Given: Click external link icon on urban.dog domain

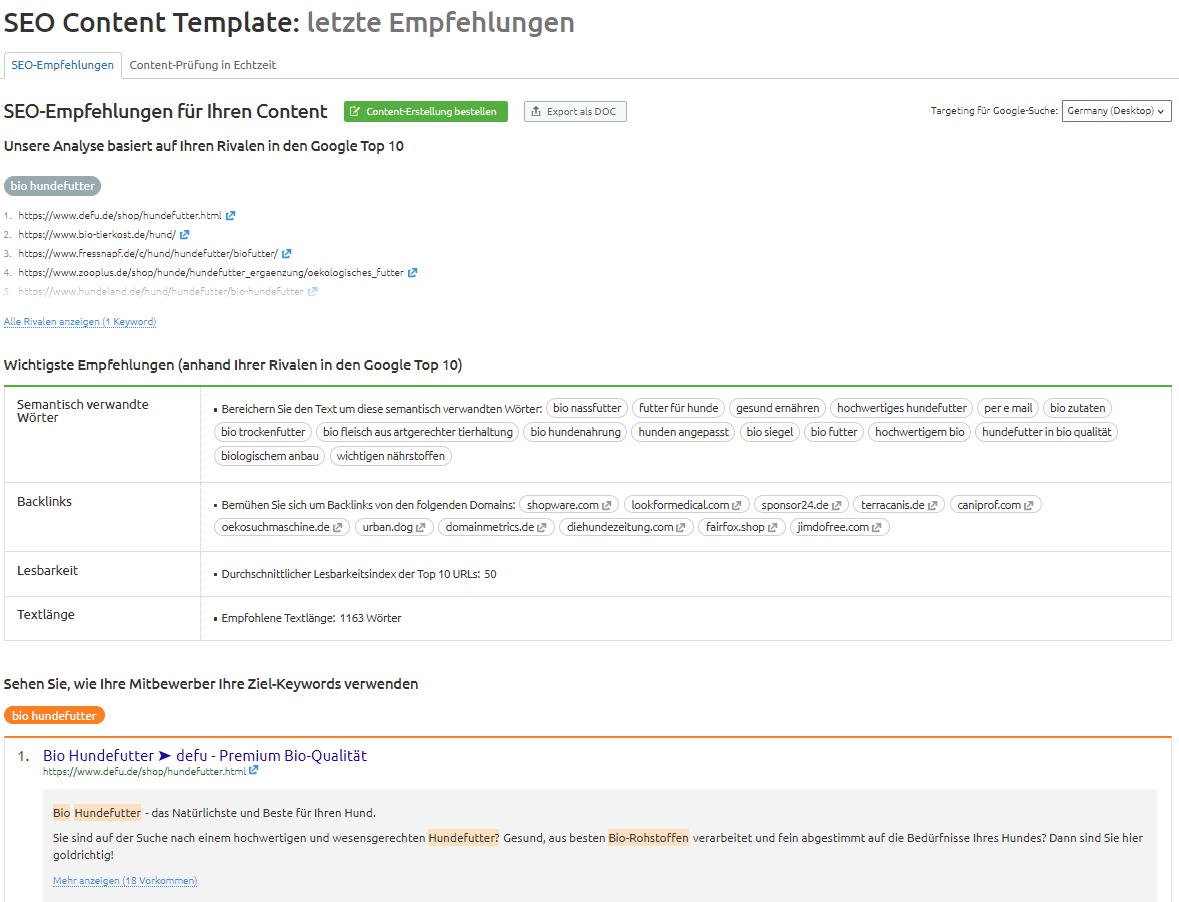Looking at the screenshot, I should [x=419, y=527].
